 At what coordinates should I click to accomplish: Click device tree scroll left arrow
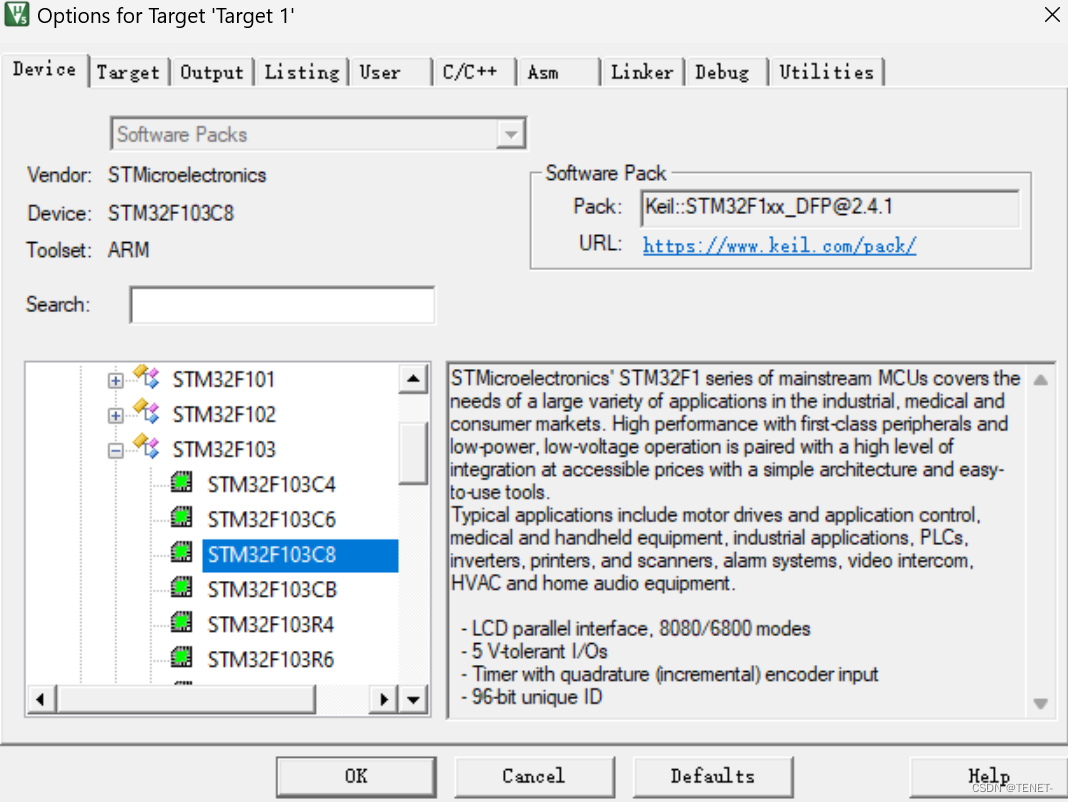point(41,699)
